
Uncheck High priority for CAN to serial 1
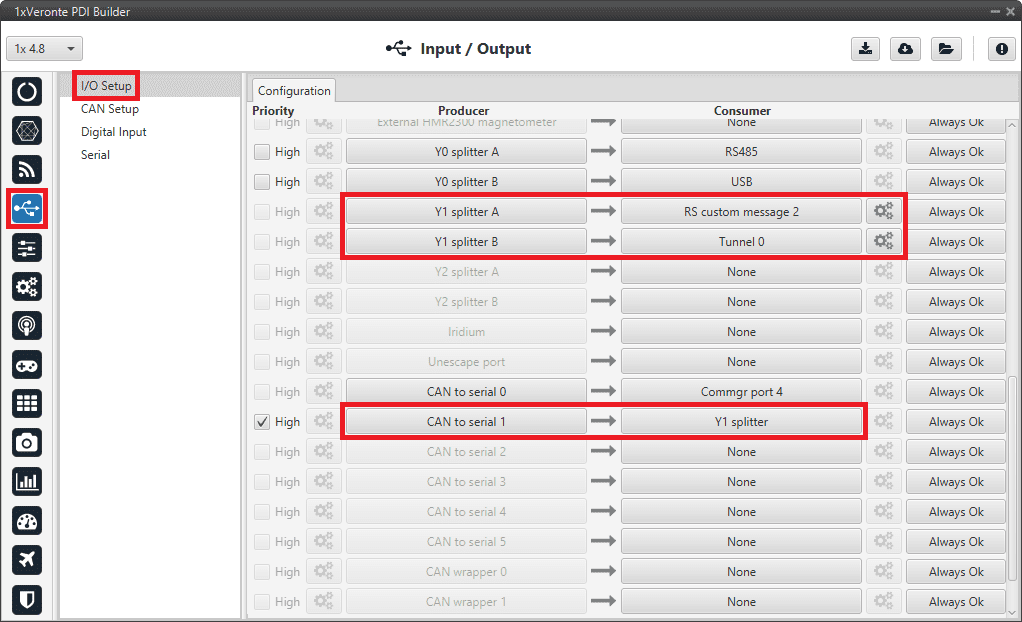pos(262,422)
